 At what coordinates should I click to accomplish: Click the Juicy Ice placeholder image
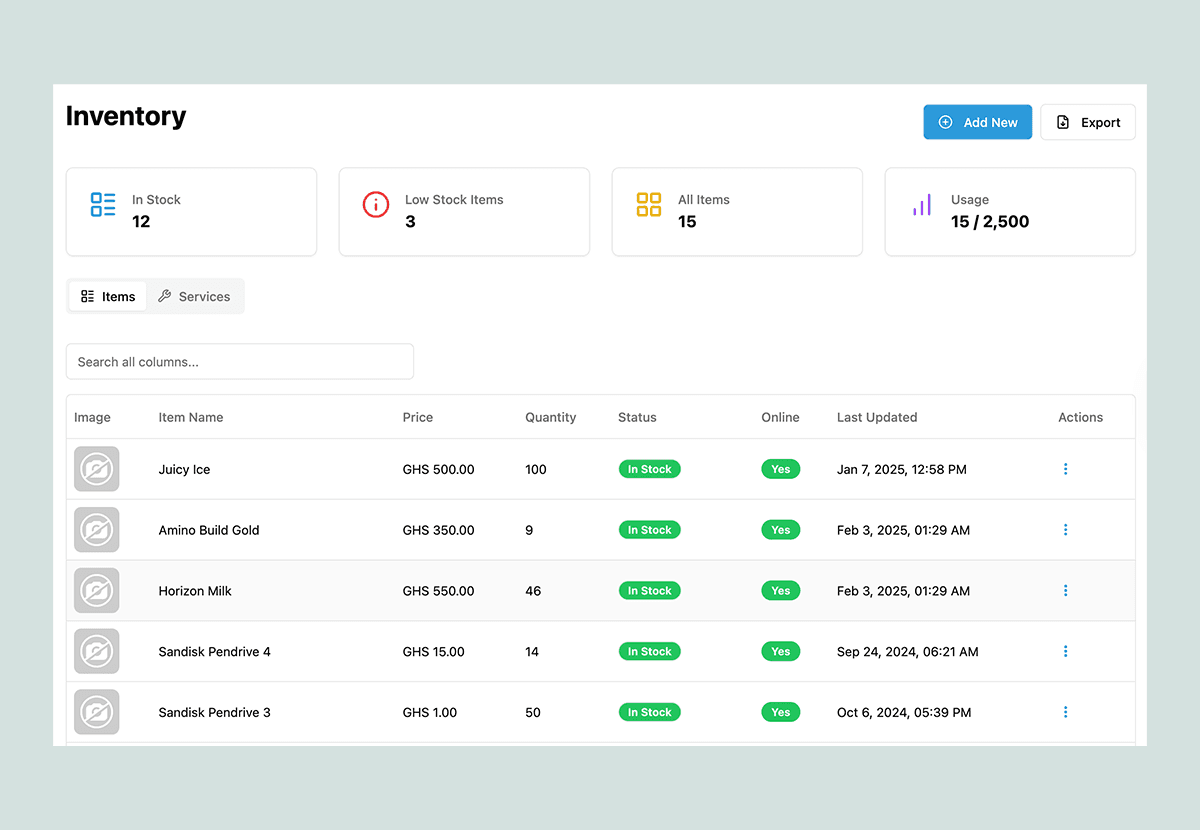pyautogui.click(x=97, y=469)
